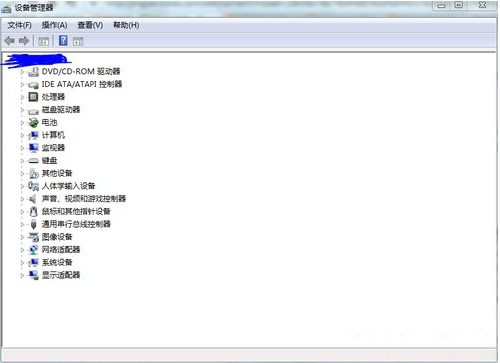Image resolution: width=500 pixels, height=363 pixels.
Task: Click the Forward arrow toolbar icon
Action: (24, 41)
